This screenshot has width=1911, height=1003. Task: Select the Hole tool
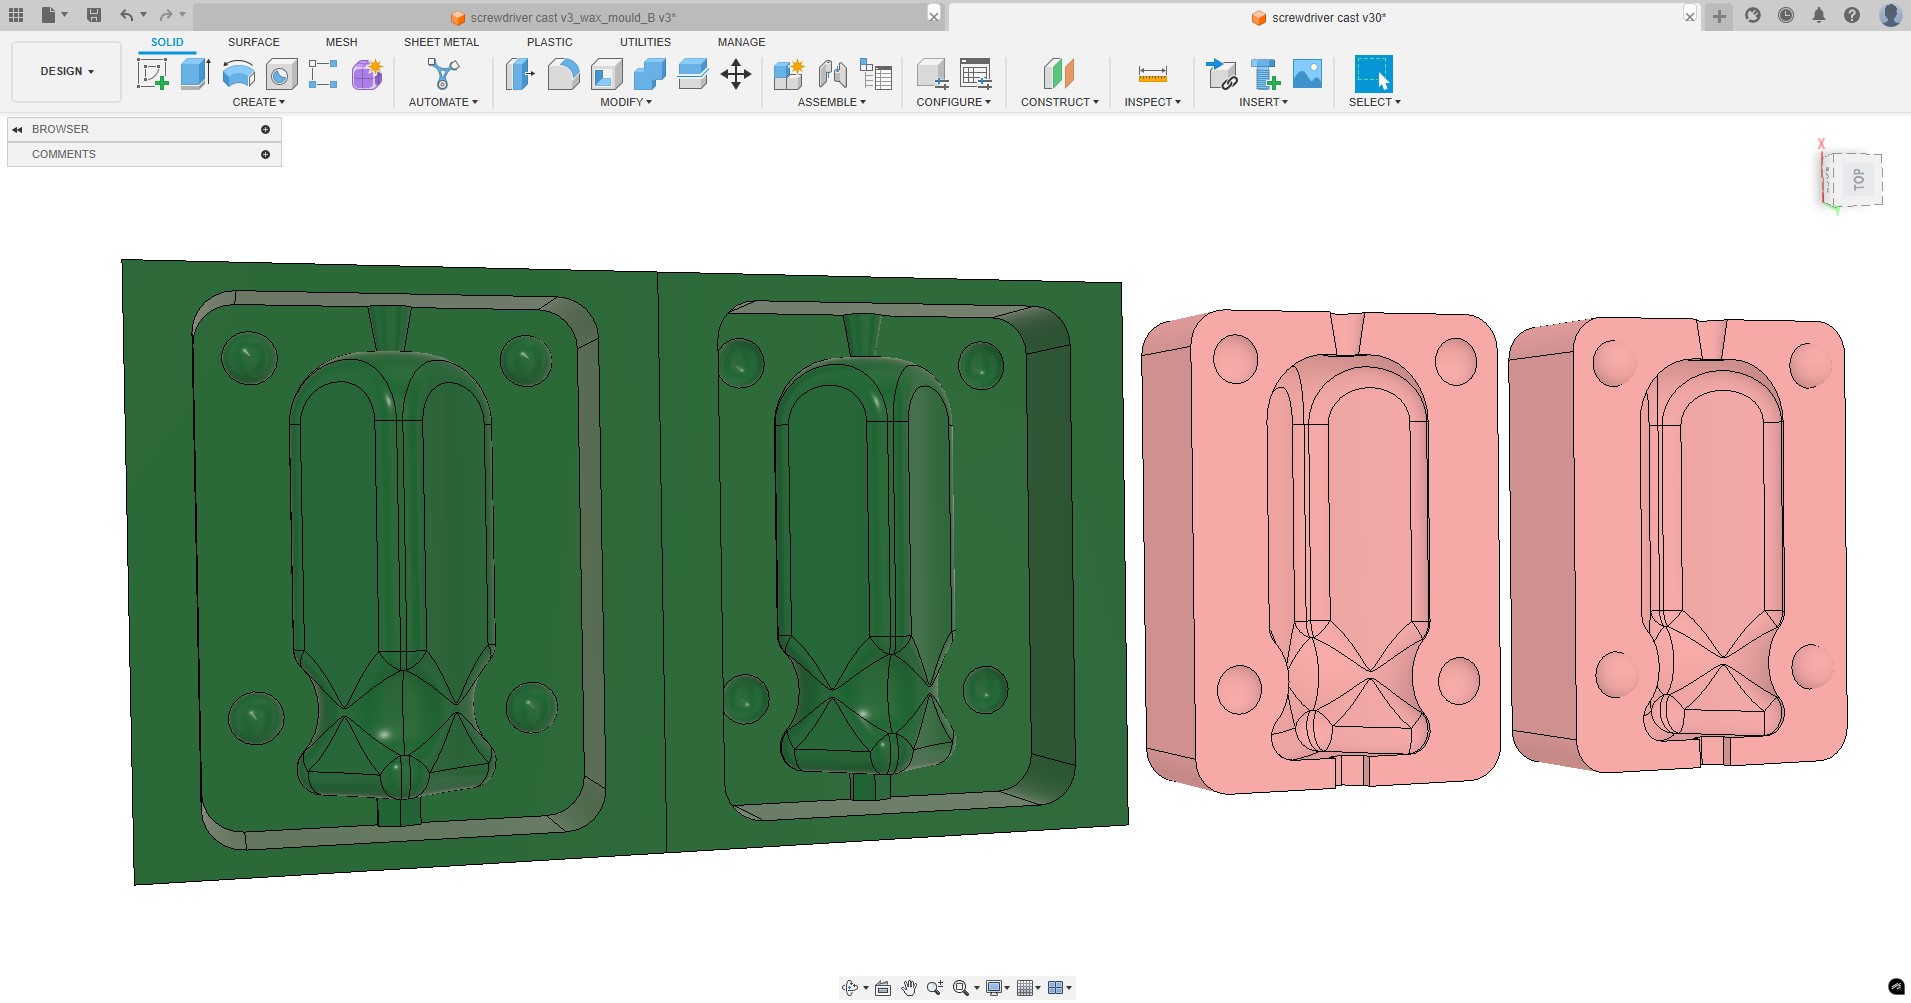pos(282,74)
